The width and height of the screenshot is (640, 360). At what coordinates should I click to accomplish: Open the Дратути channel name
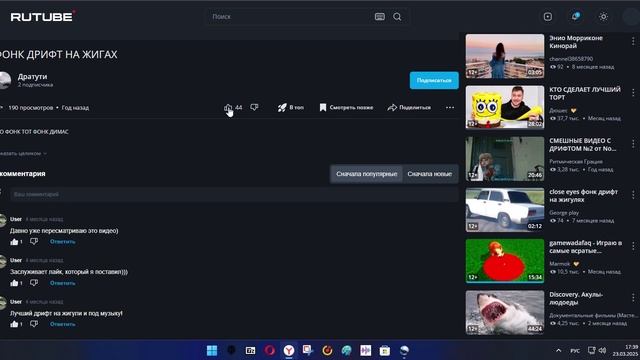coord(32,76)
